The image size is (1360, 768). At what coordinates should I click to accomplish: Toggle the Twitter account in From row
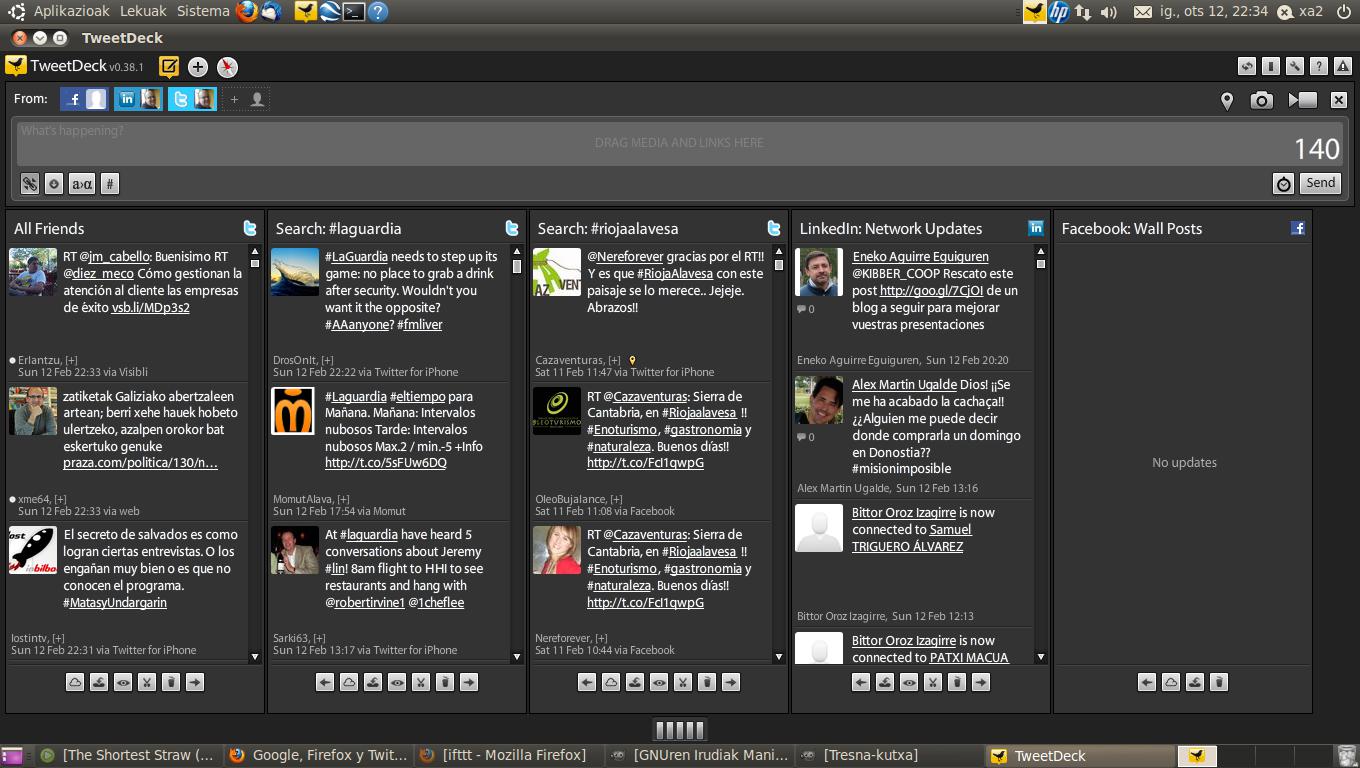tap(192, 99)
